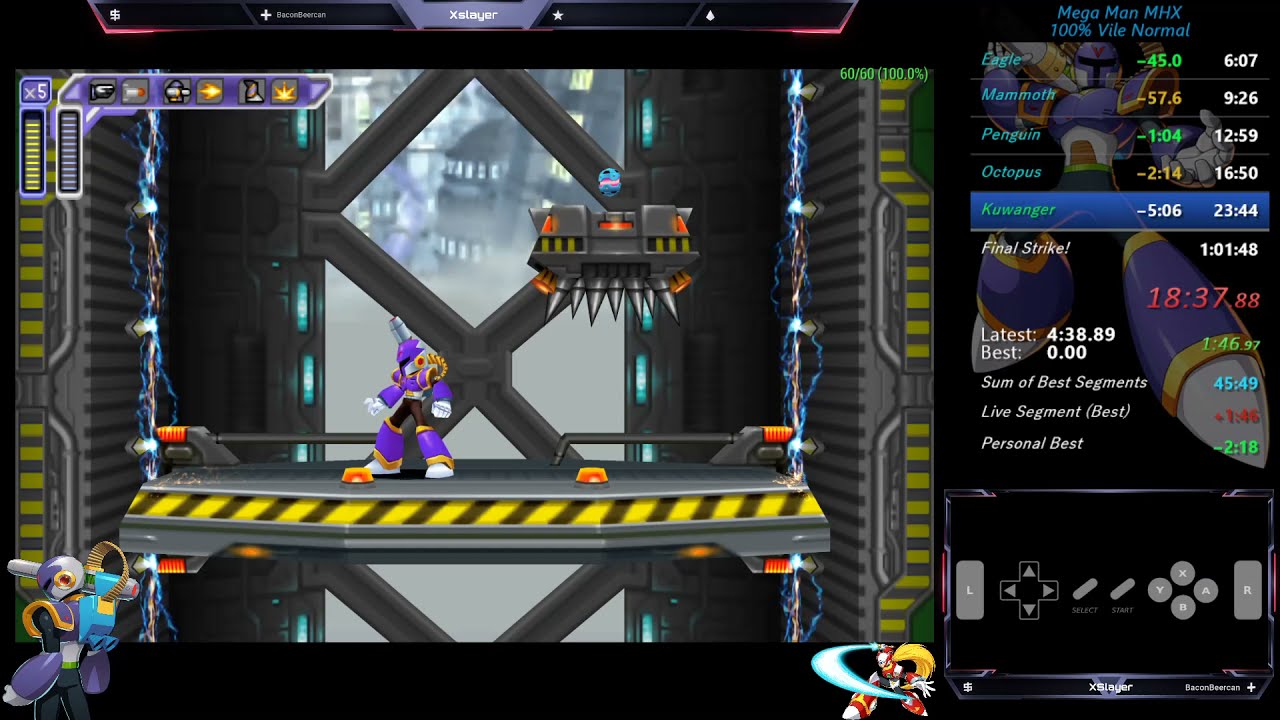Click BaconBeercan label below input display
This screenshot has height=720, width=1280.
pyautogui.click(x=1212, y=688)
